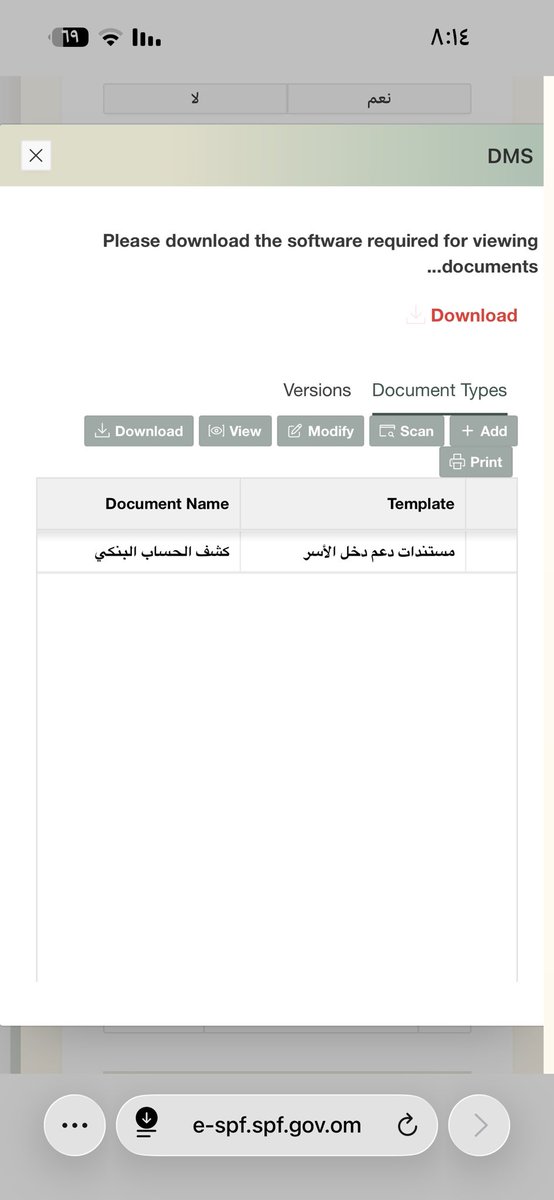
Task: Click the نعم button behind the dialog
Action: (x=379, y=99)
